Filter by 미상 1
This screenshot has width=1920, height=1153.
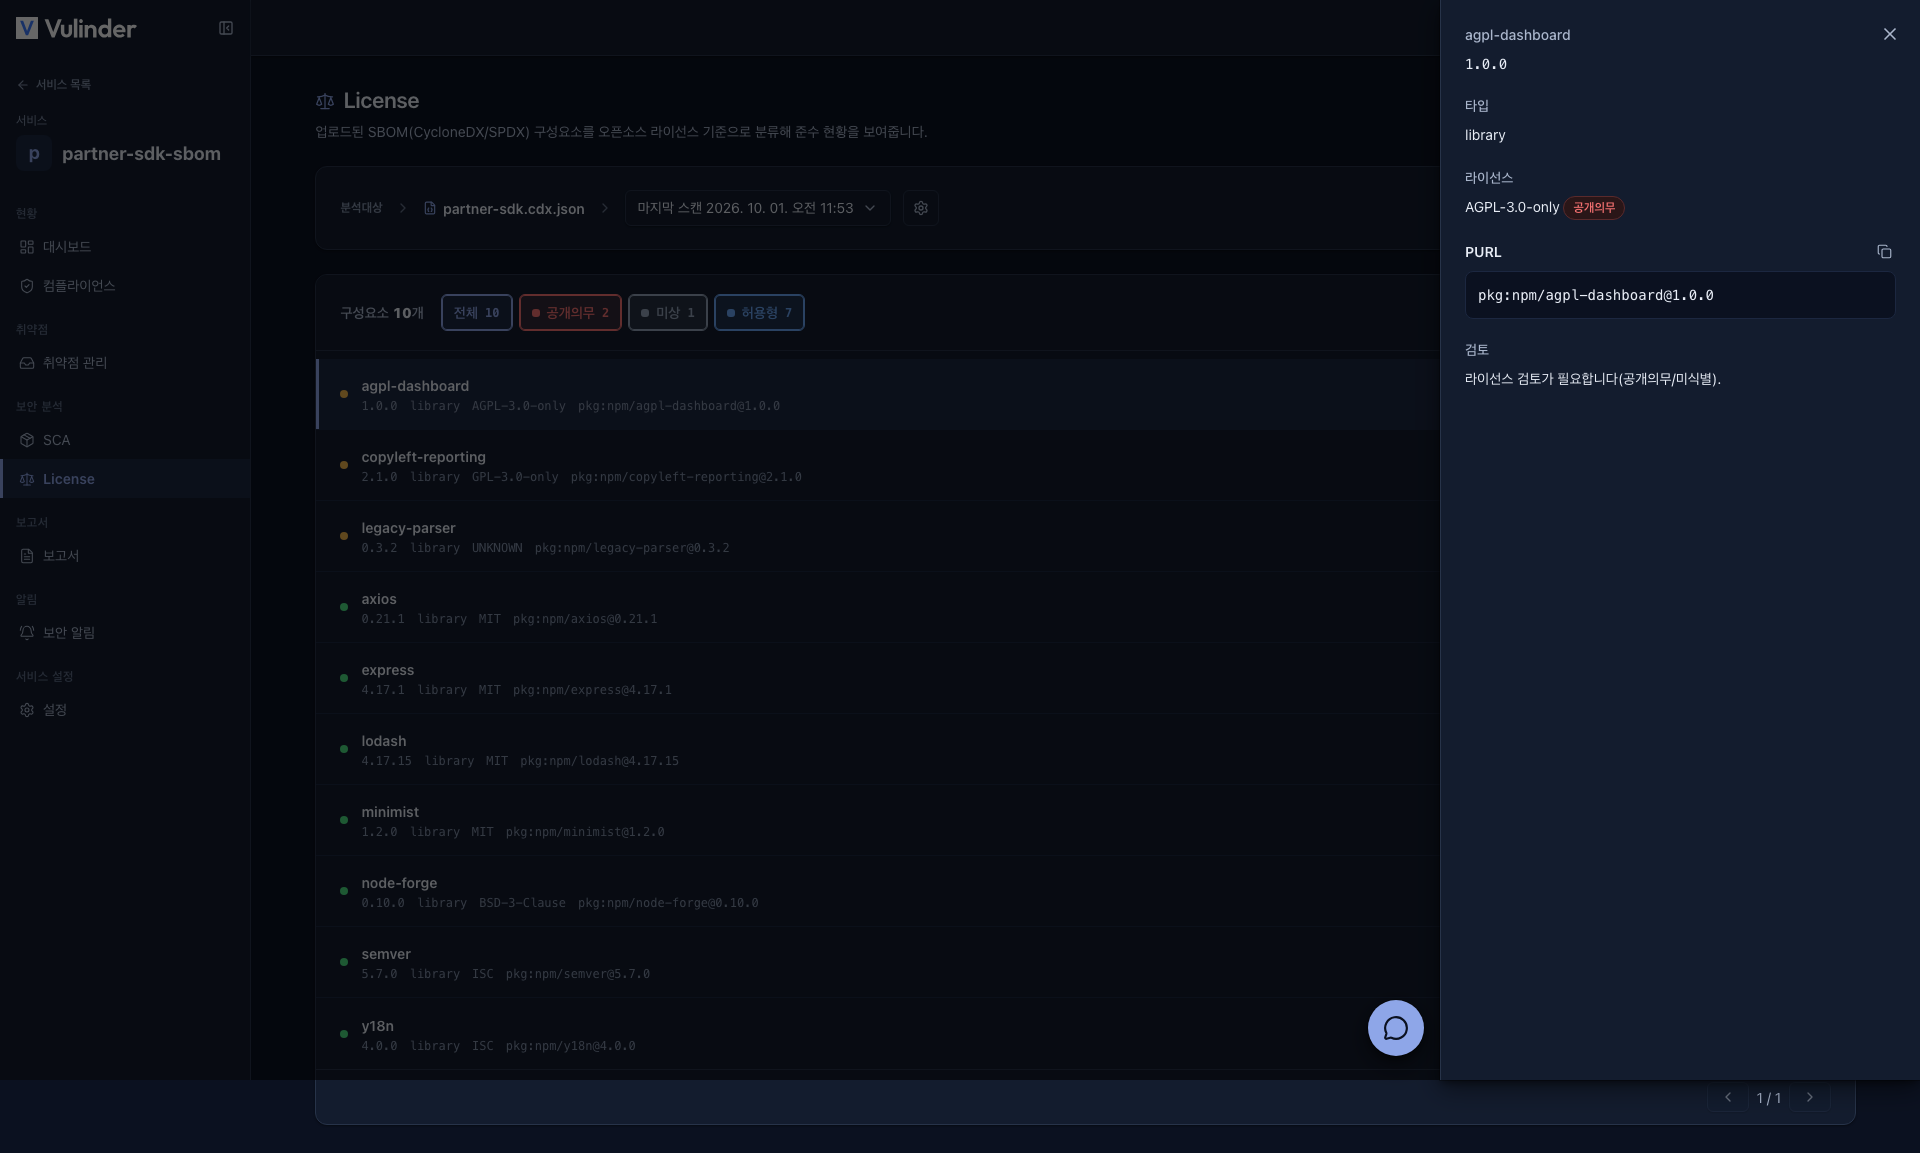(x=668, y=313)
